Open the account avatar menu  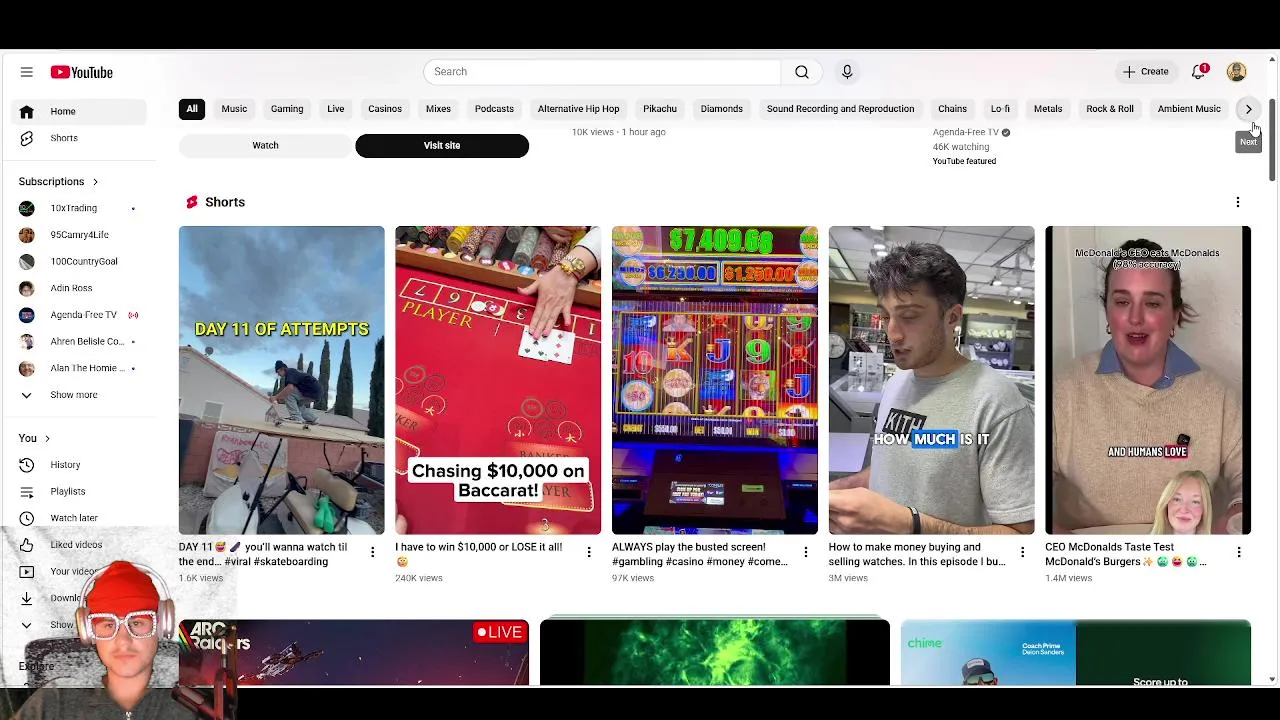[1237, 72]
